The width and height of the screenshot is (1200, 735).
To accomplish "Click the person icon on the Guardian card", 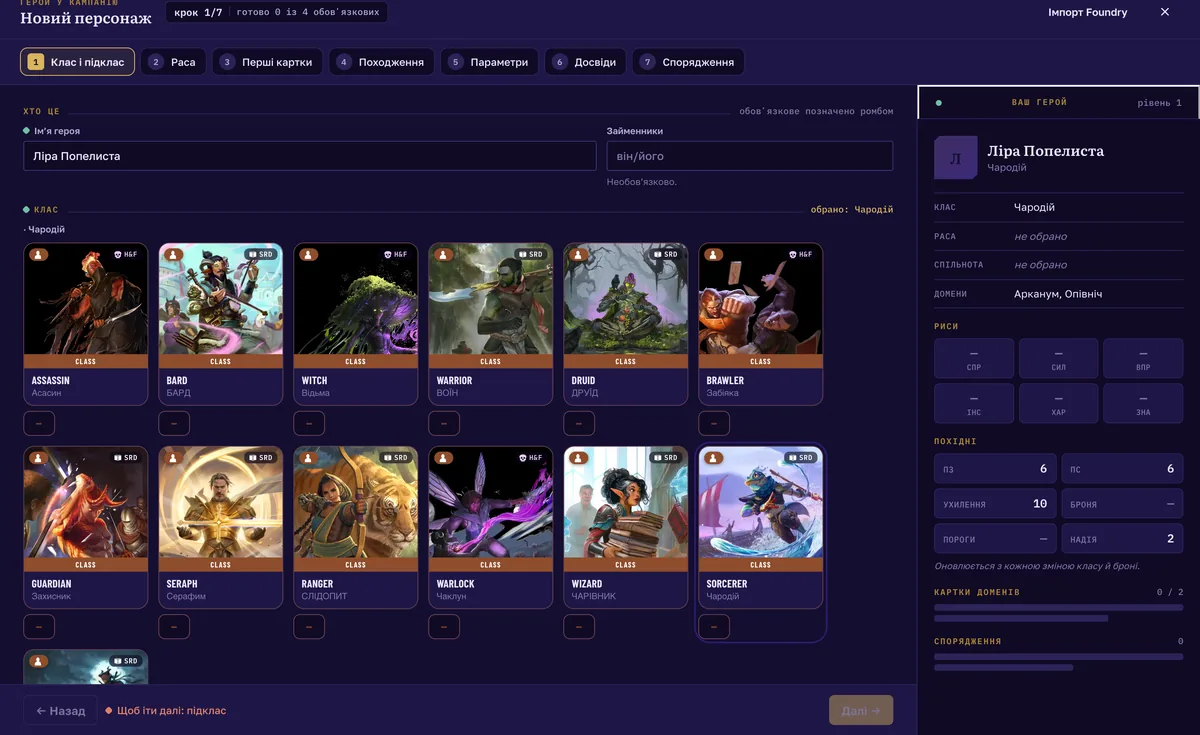I will click(39, 458).
